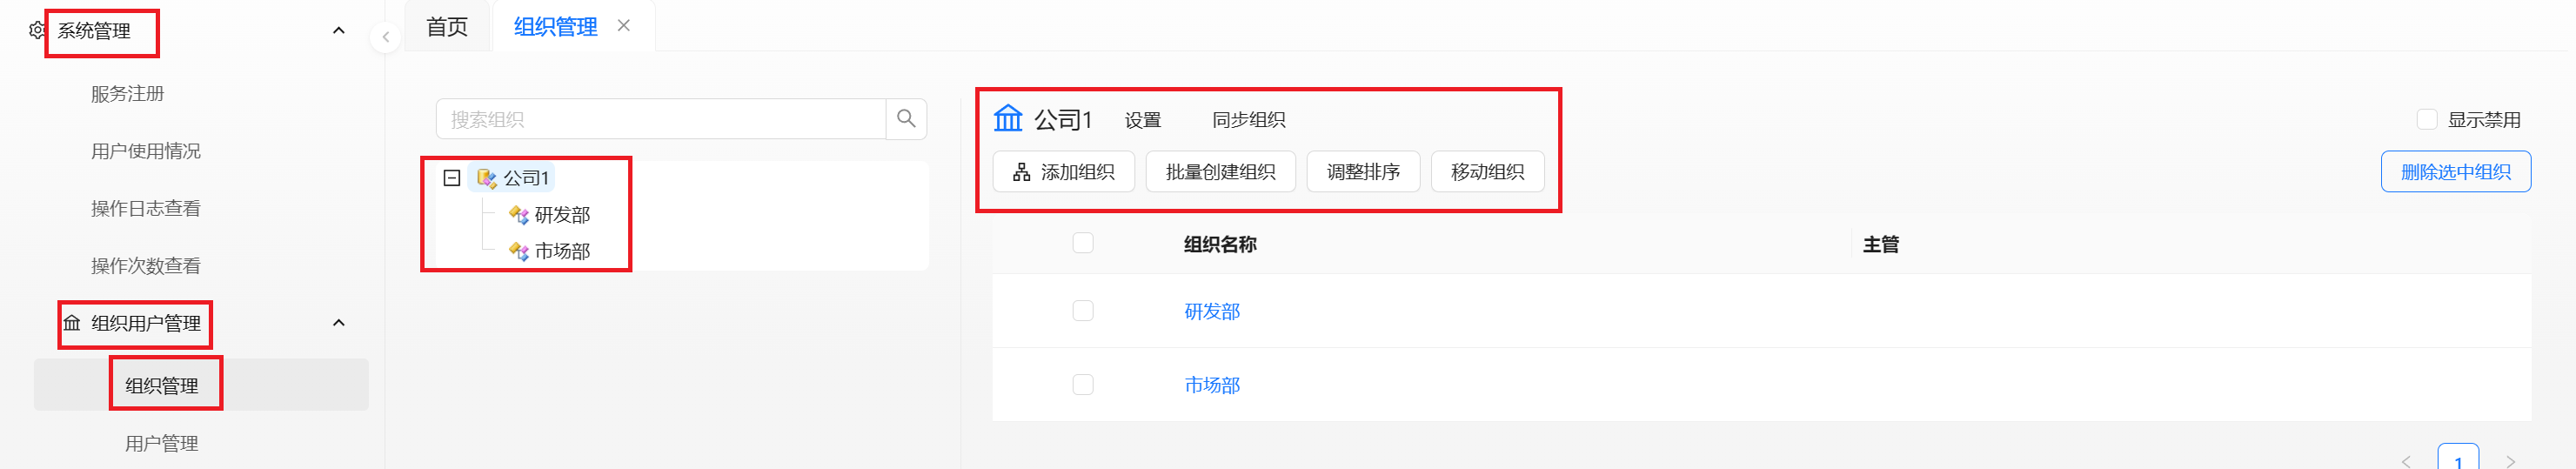Collapse the 系统管理 menu section
Viewport: 2576px width, 469px height.
tap(339, 31)
